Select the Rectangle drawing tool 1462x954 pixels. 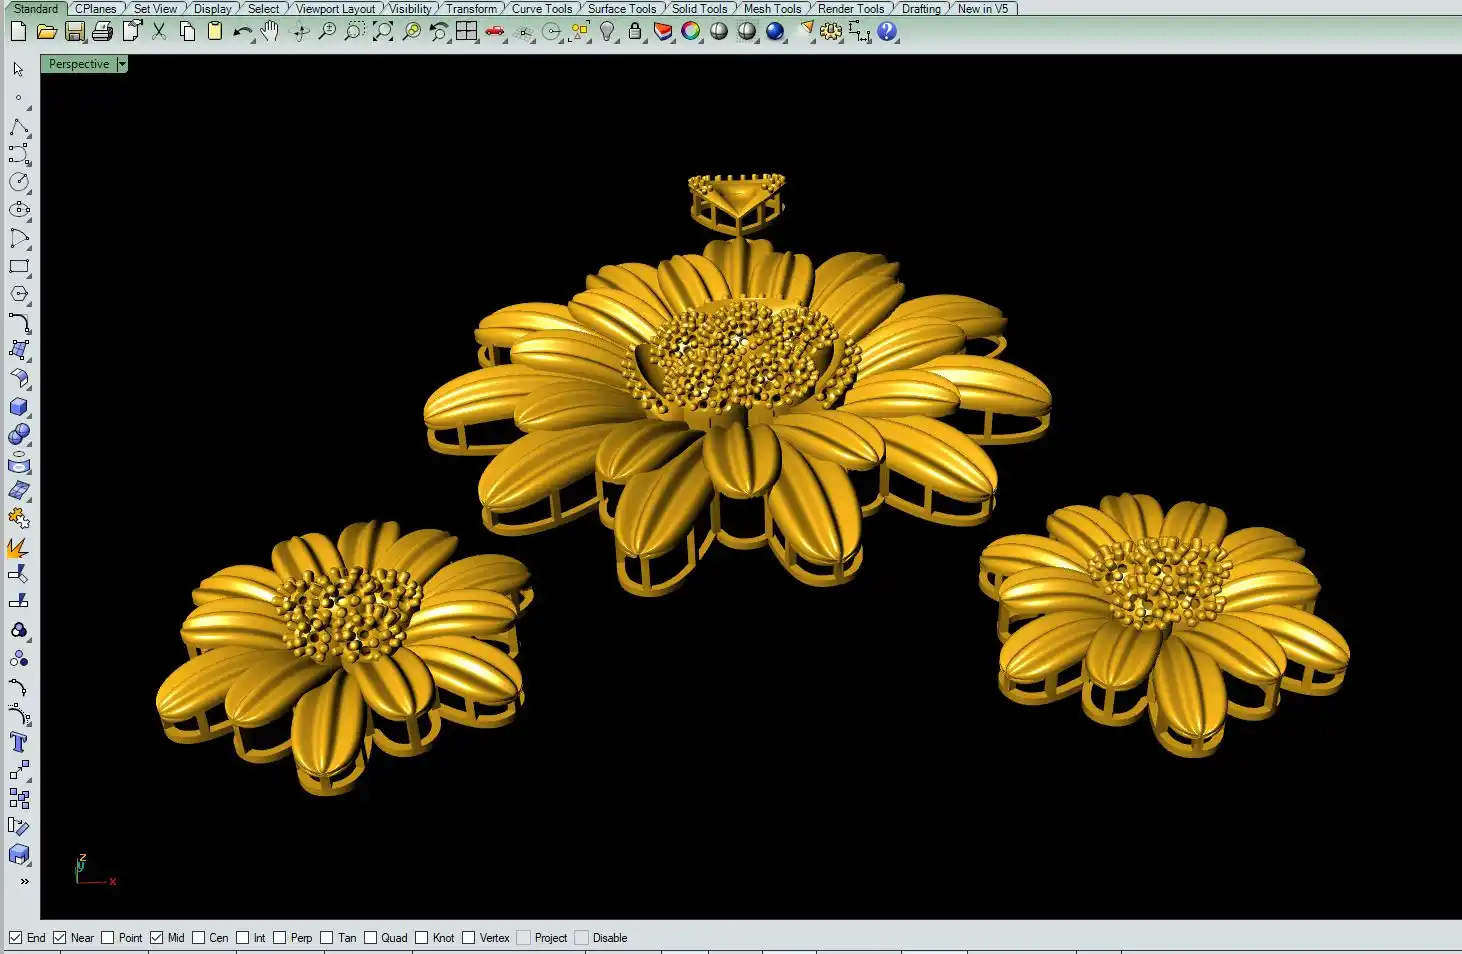pyautogui.click(x=19, y=267)
